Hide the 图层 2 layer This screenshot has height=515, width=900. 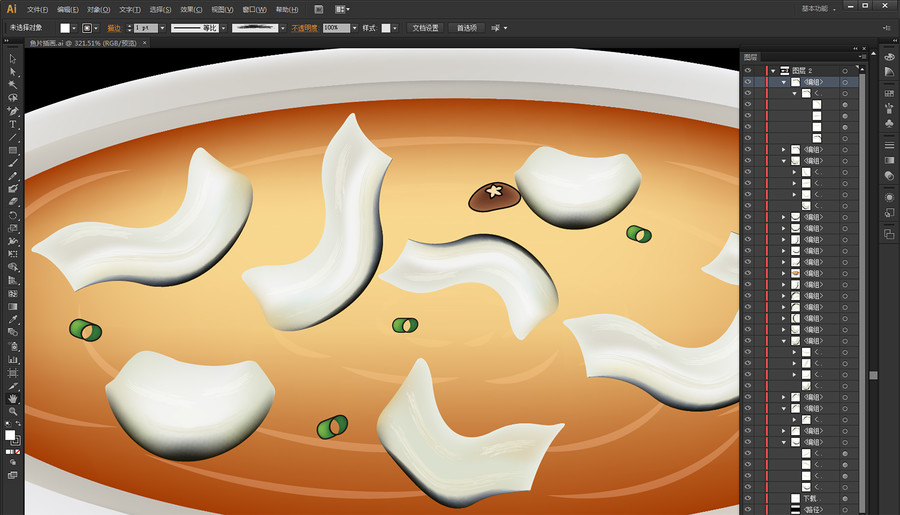point(747,71)
